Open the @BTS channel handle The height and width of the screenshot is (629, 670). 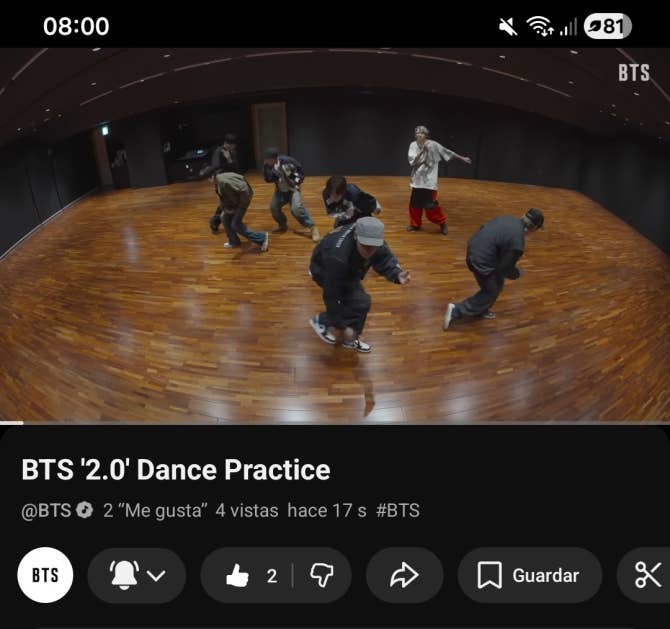46,510
